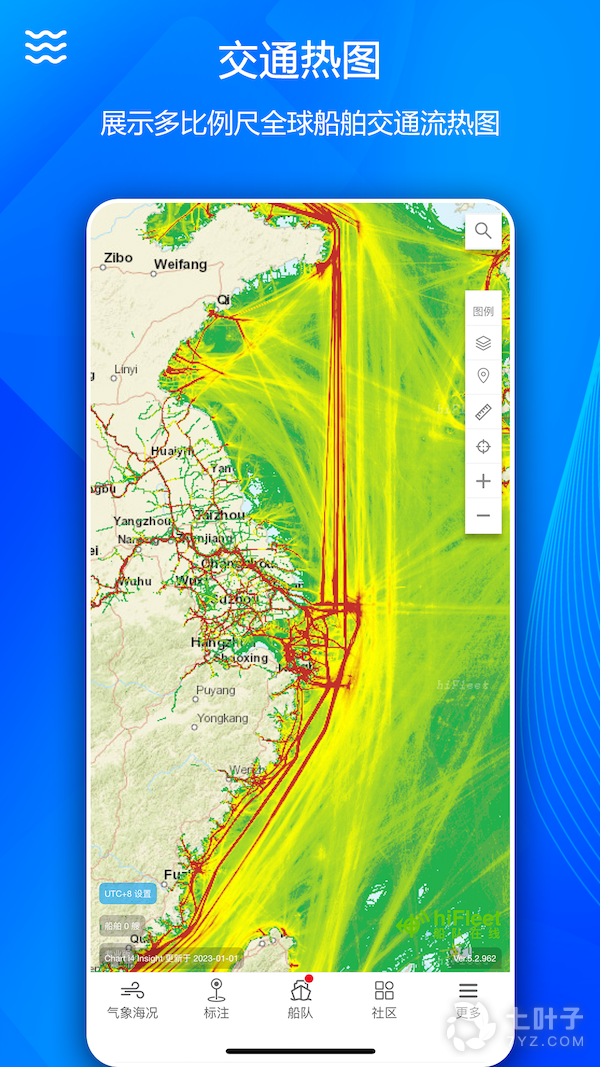
Task: Switch to the 气象海况 weather tab
Action: coord(132,999)
